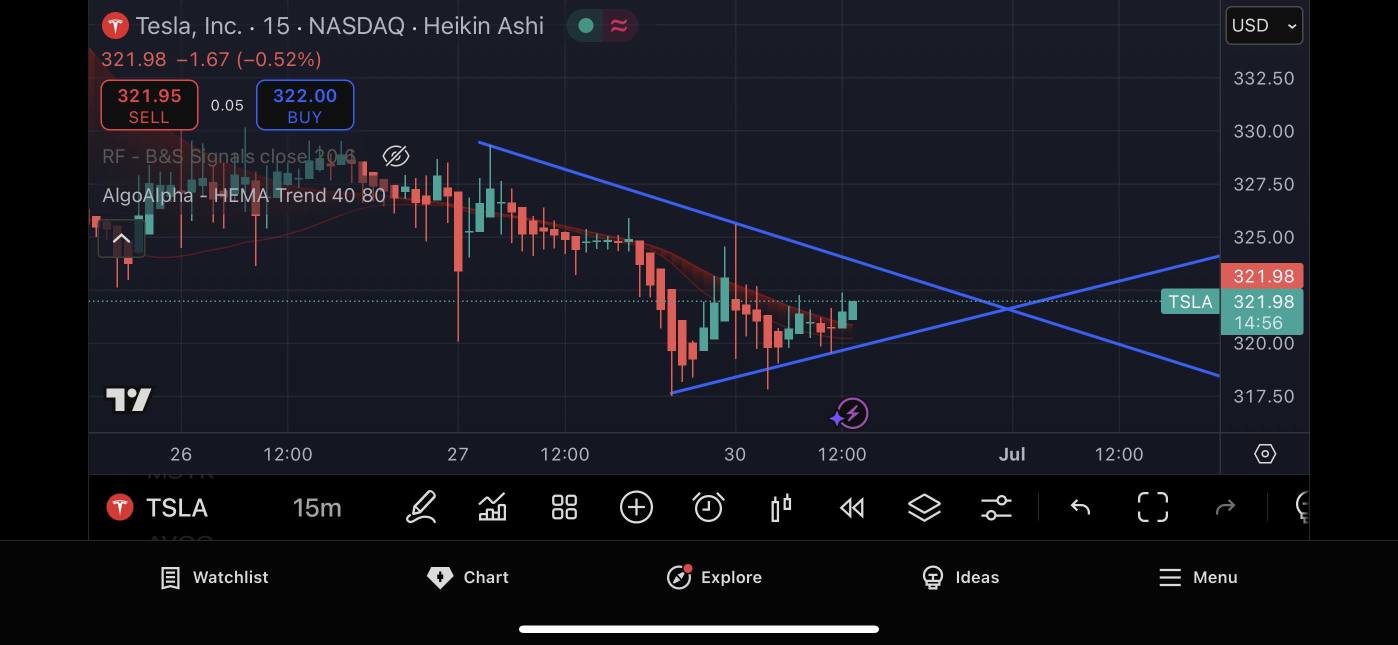
Task: Open the candlestick chart type icon
Action: click(x=781, y=507)
